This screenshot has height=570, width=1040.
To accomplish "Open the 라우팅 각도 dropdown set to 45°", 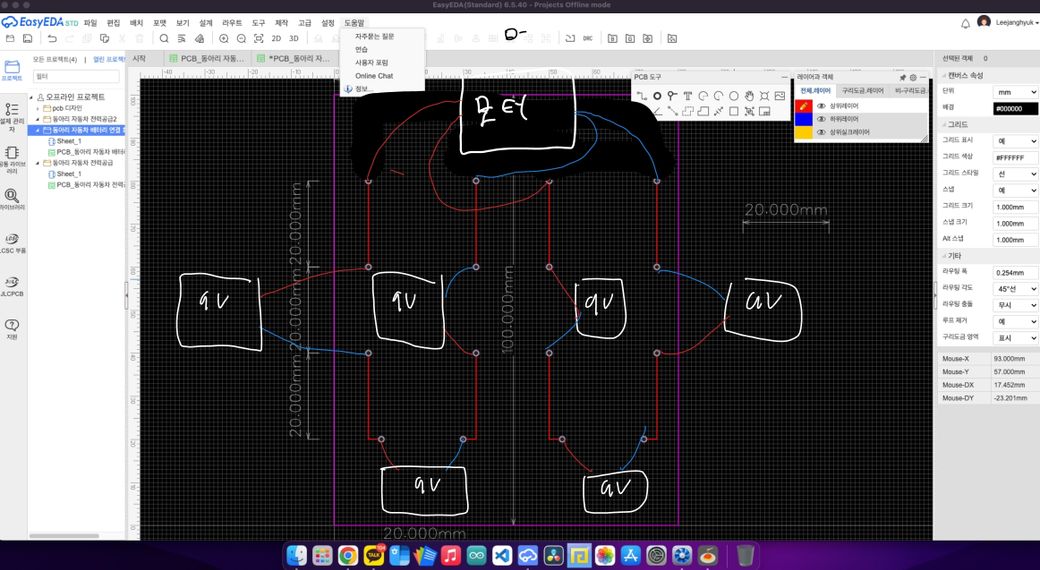I will tap(1015, 287).
